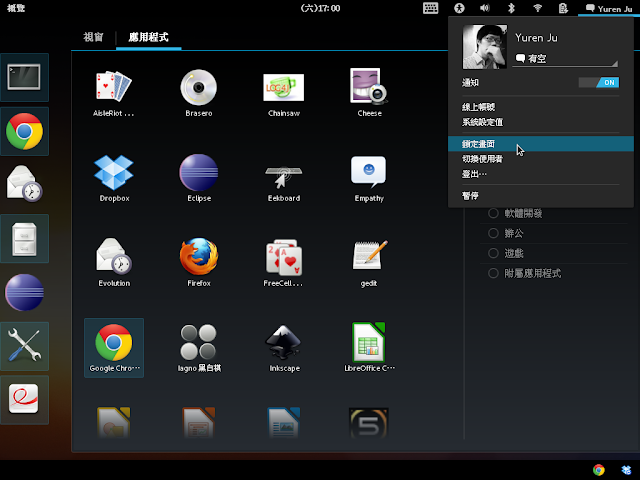Launch Eclipse from the dash sidebar
Screen dimensions: 640x480
[24, 292]
